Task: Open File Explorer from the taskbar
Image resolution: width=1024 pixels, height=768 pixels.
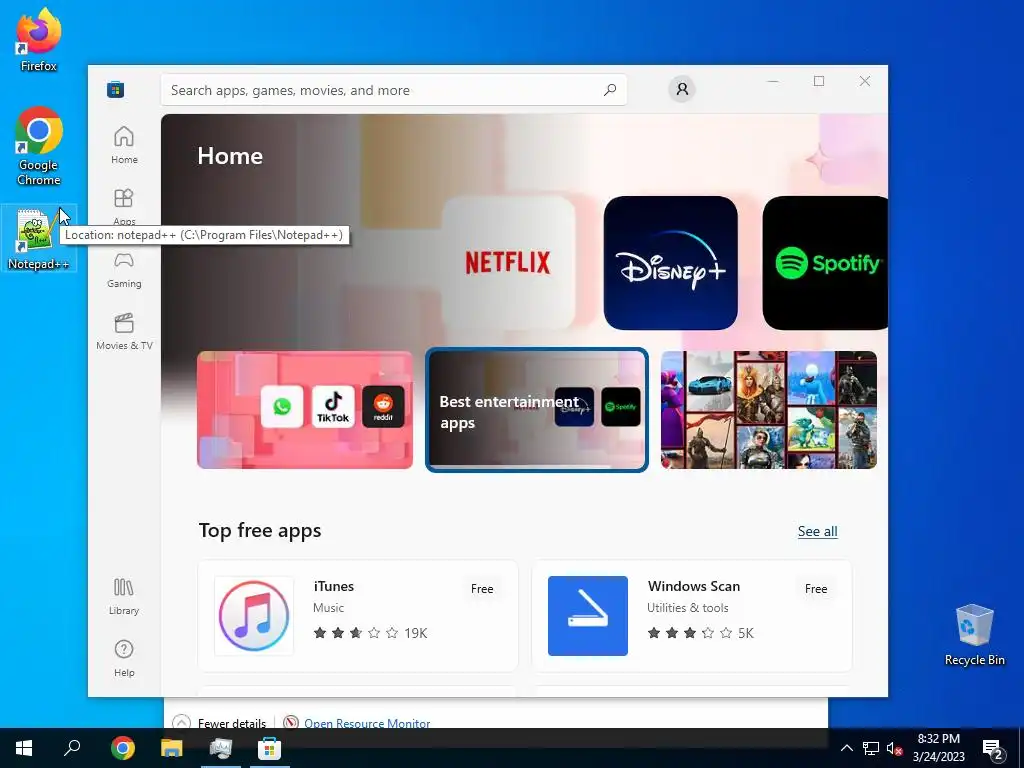Action: (172, 748)
